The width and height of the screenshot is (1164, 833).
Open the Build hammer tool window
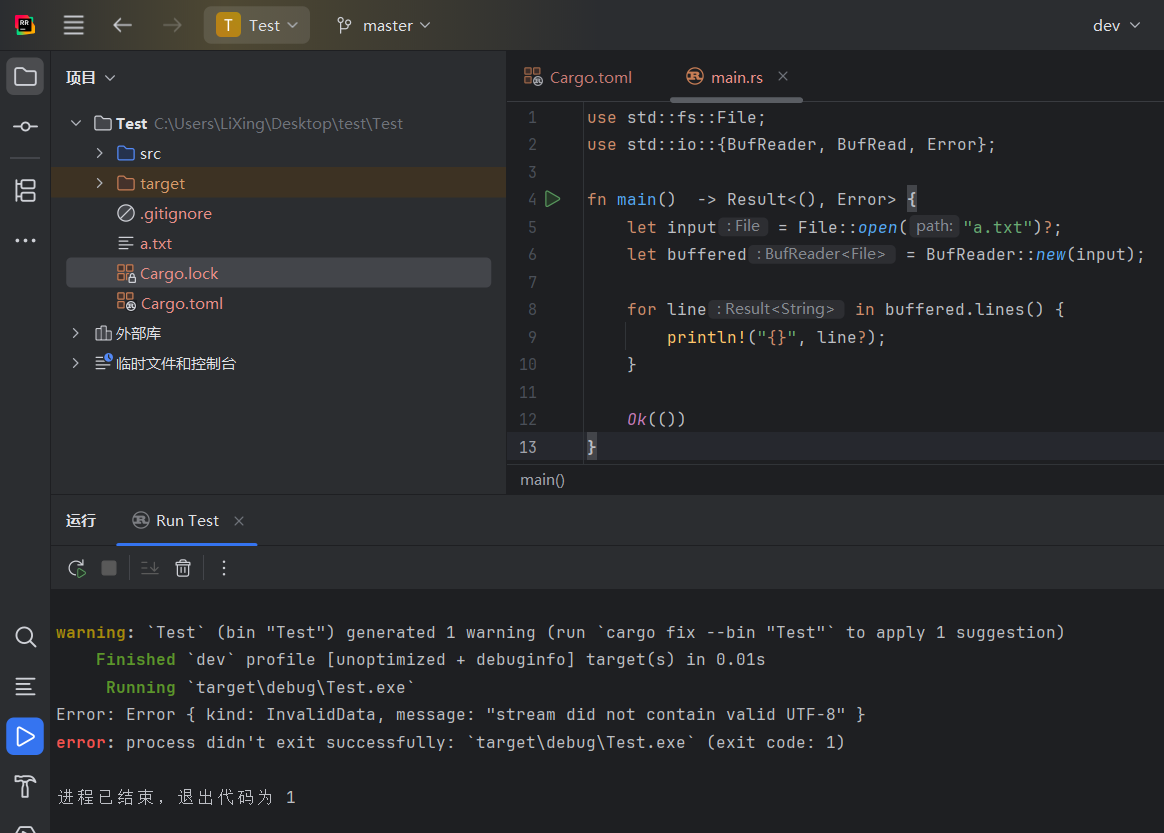26,785
